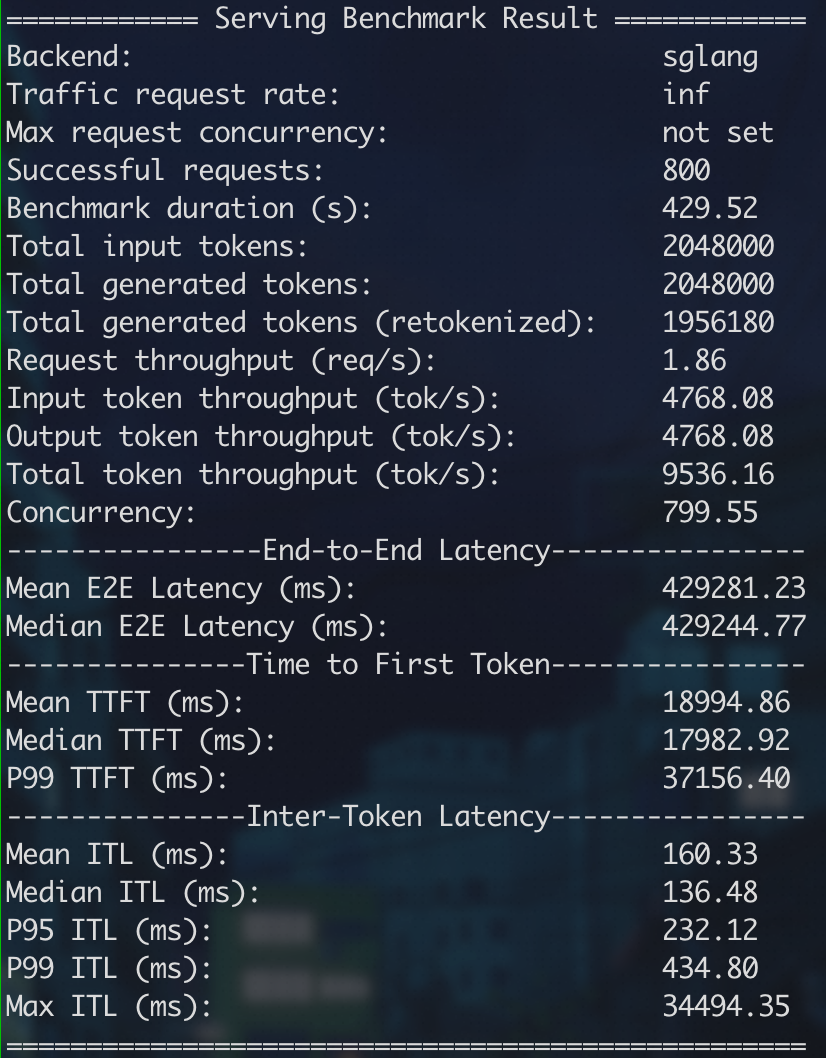Click the 'Serving Benchmark Result' header text

click(x=406, y=18)
